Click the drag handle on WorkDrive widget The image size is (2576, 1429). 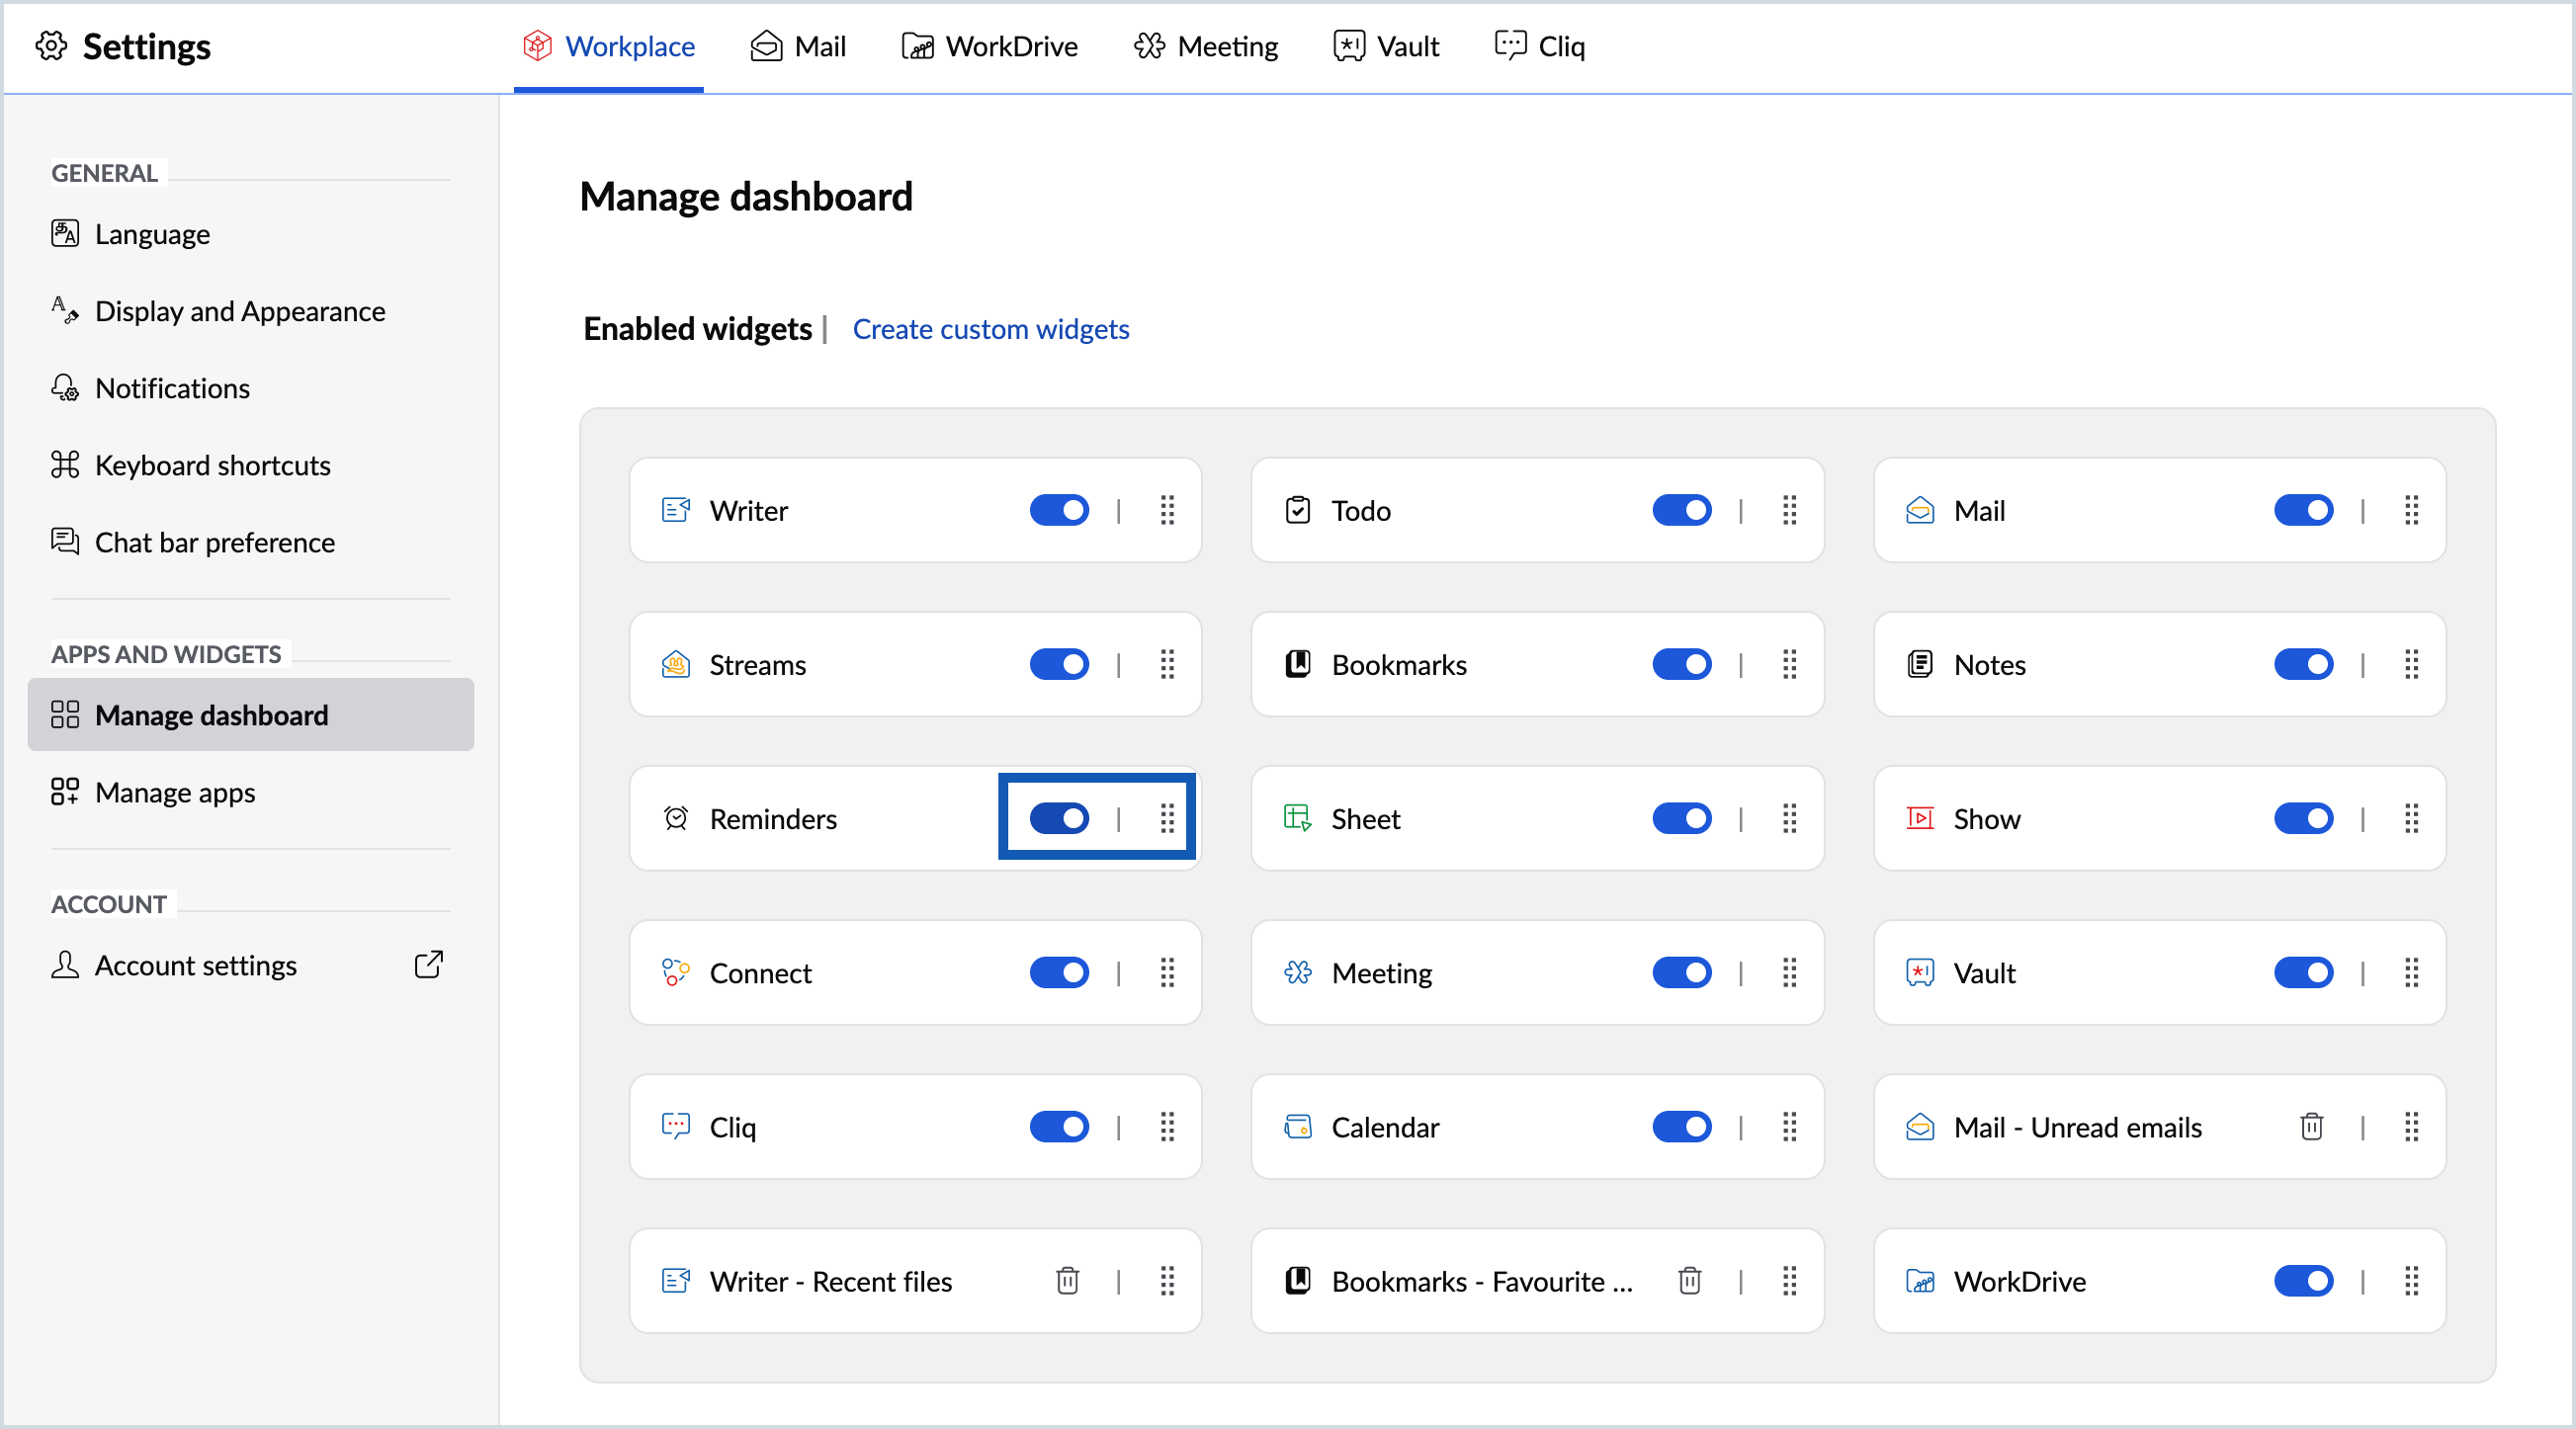coord(2411,1280)
